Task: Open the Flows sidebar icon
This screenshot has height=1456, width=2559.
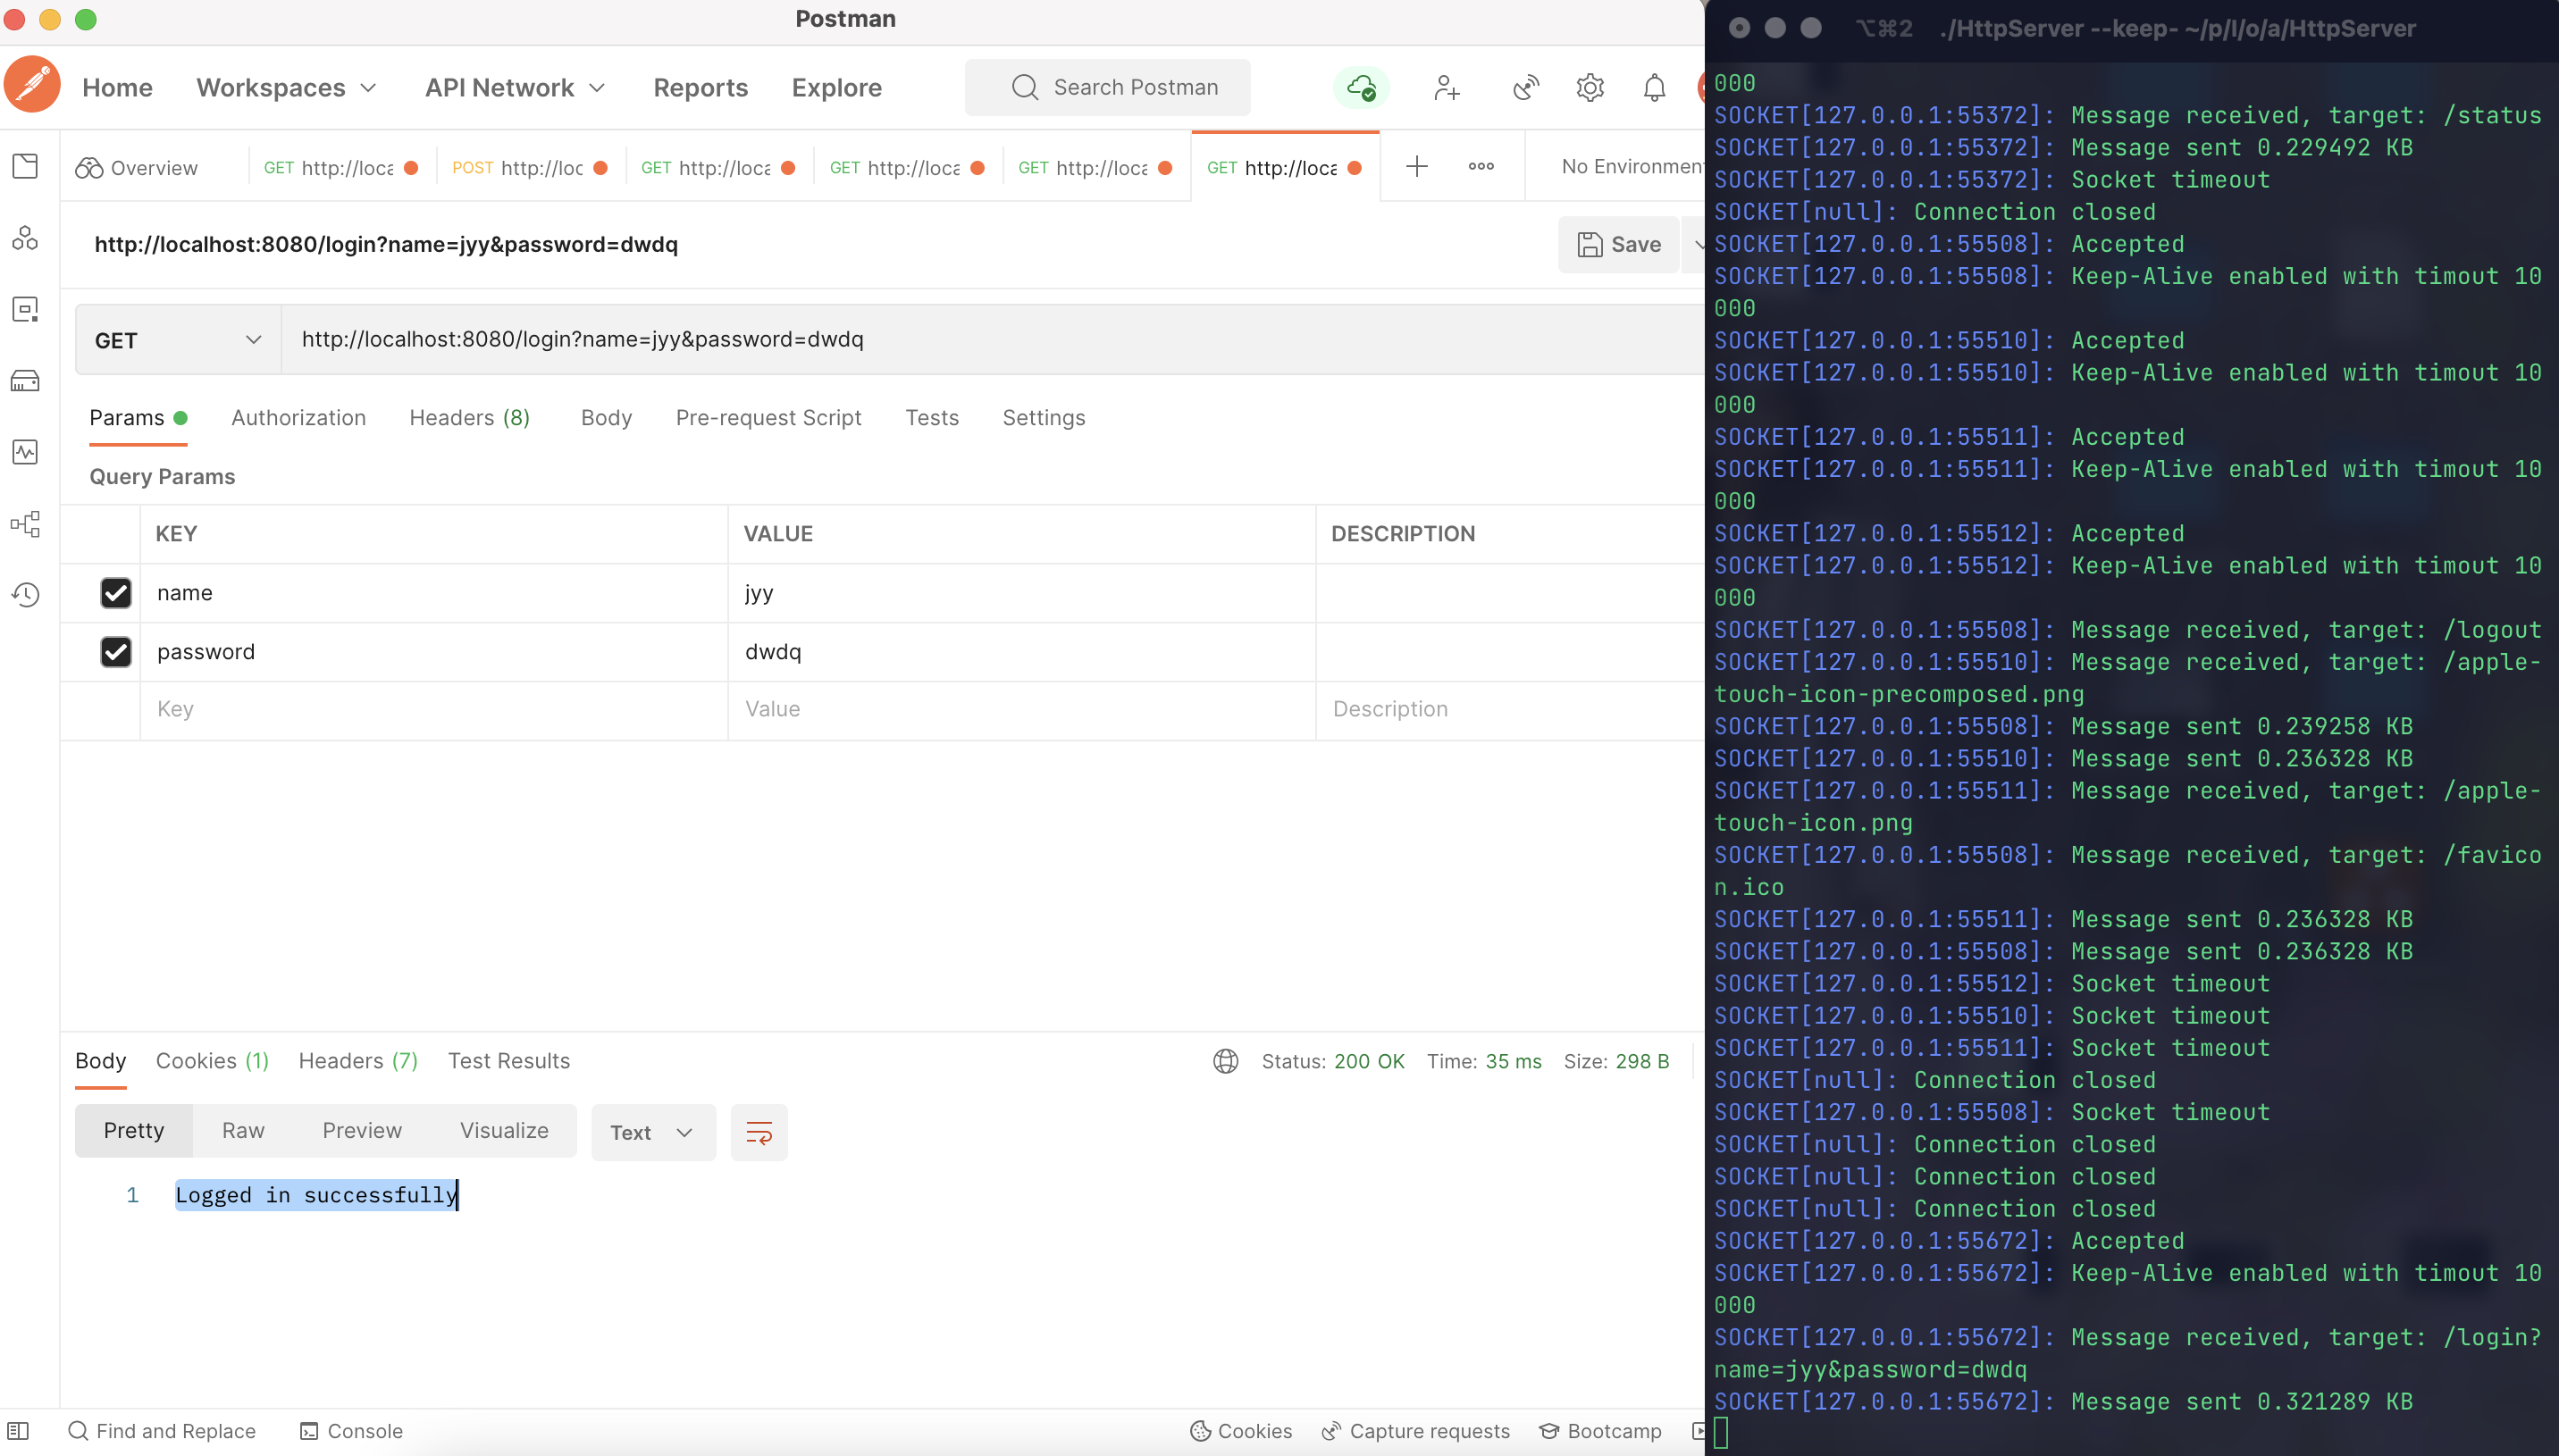Action: (x=26, y=524)
